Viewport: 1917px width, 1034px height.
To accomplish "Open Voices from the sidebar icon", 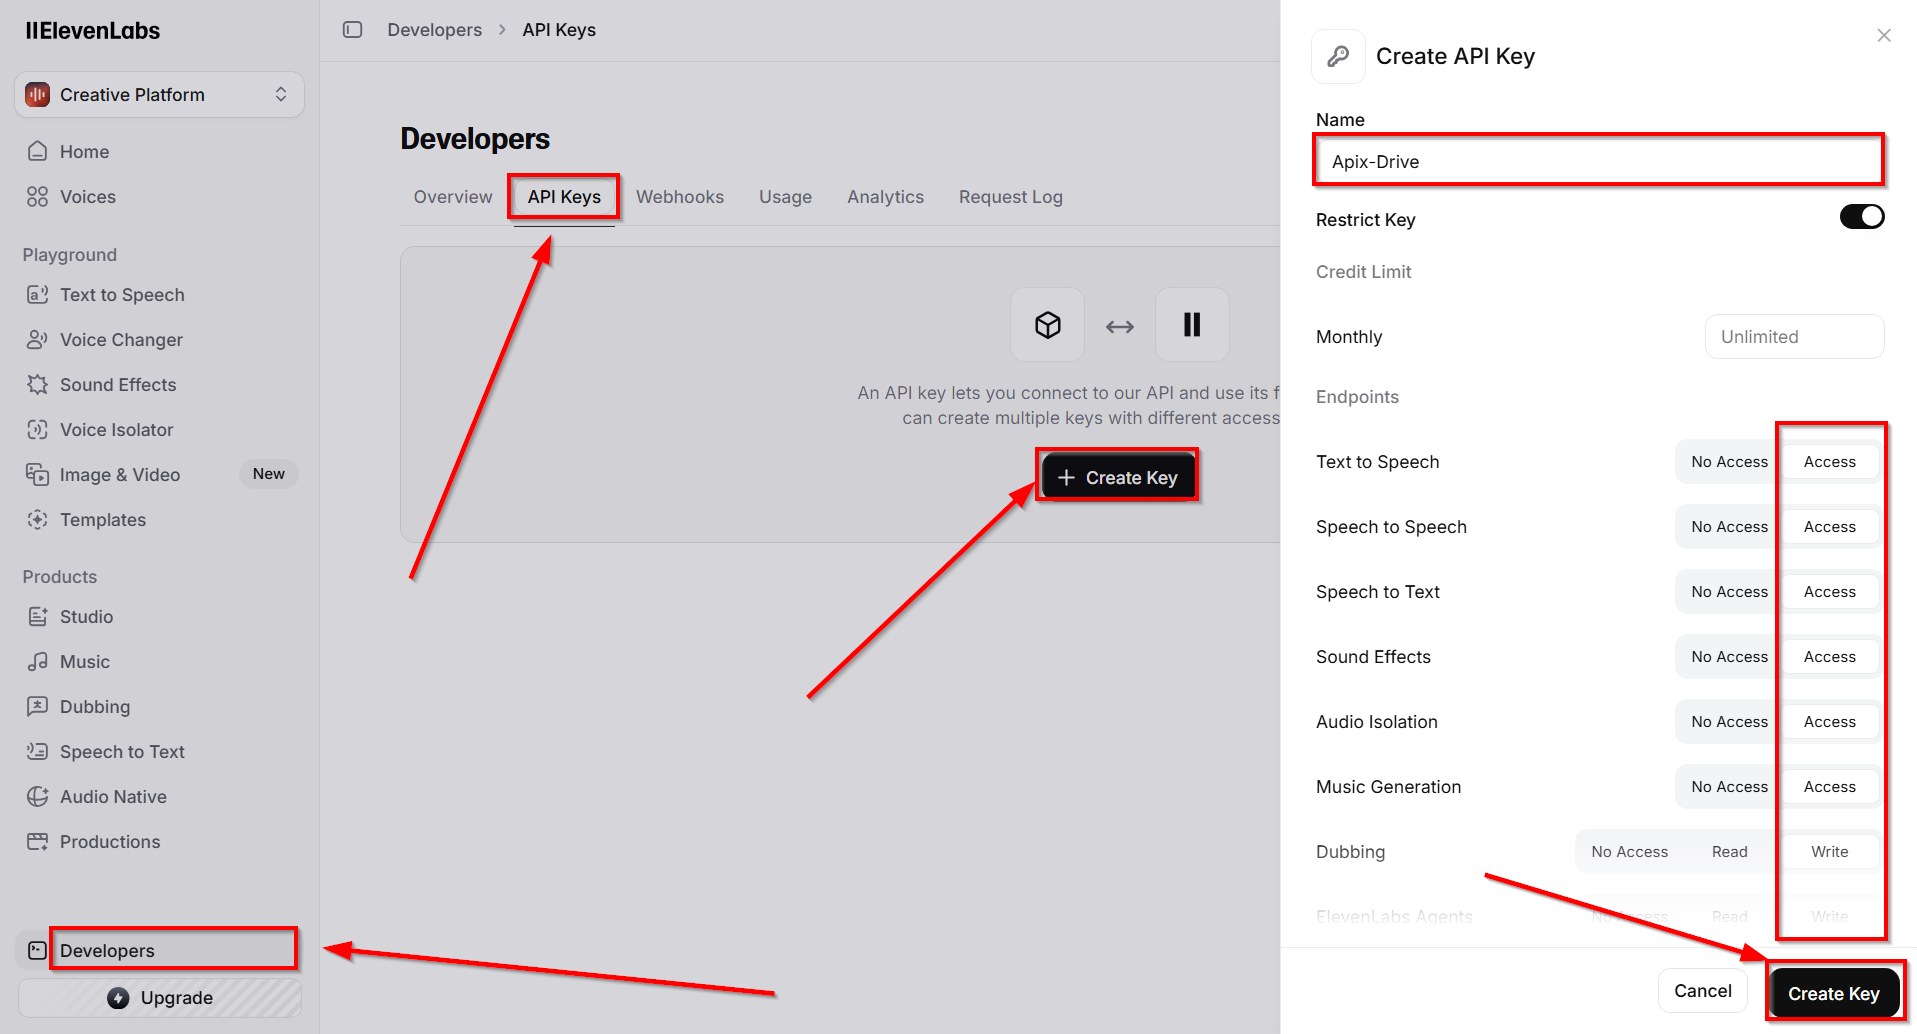I will click(38, 197).
